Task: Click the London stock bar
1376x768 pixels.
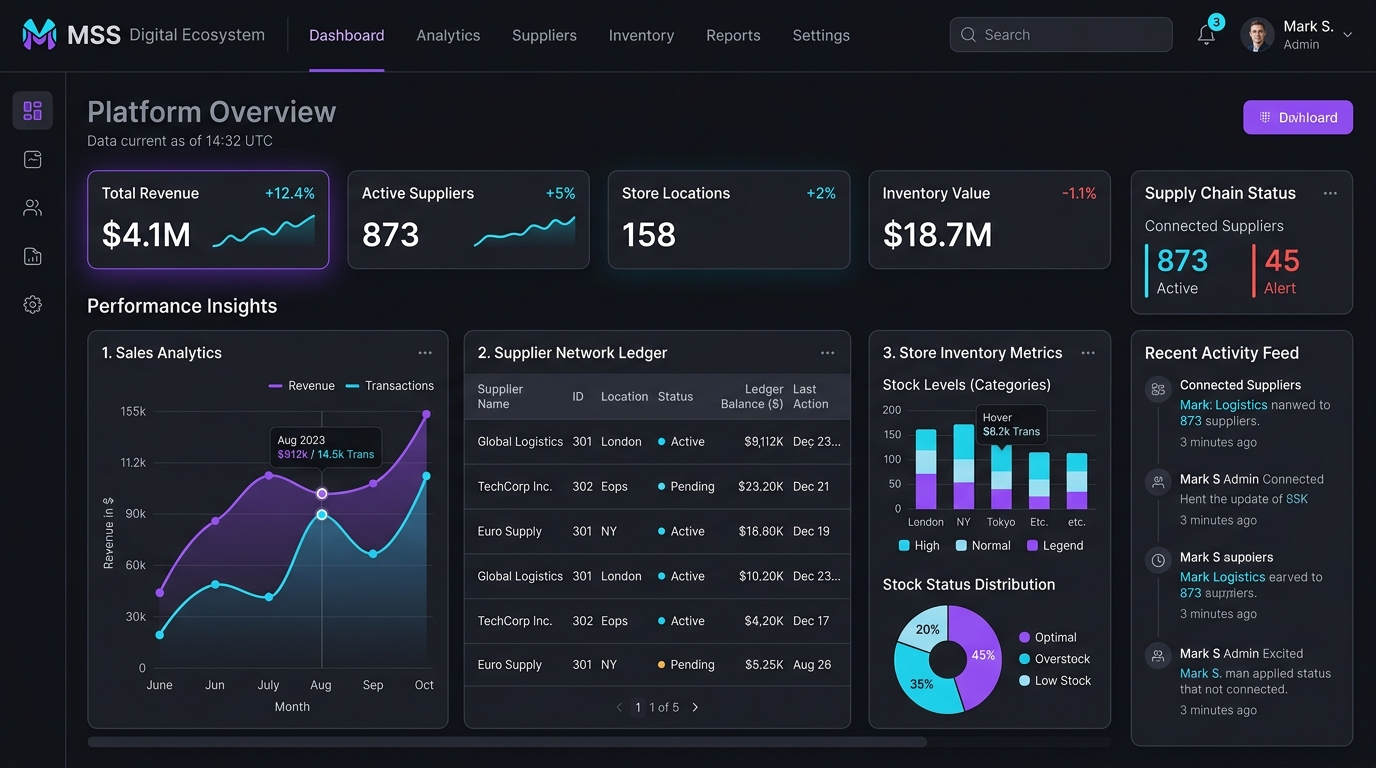Action: point(926,469)
